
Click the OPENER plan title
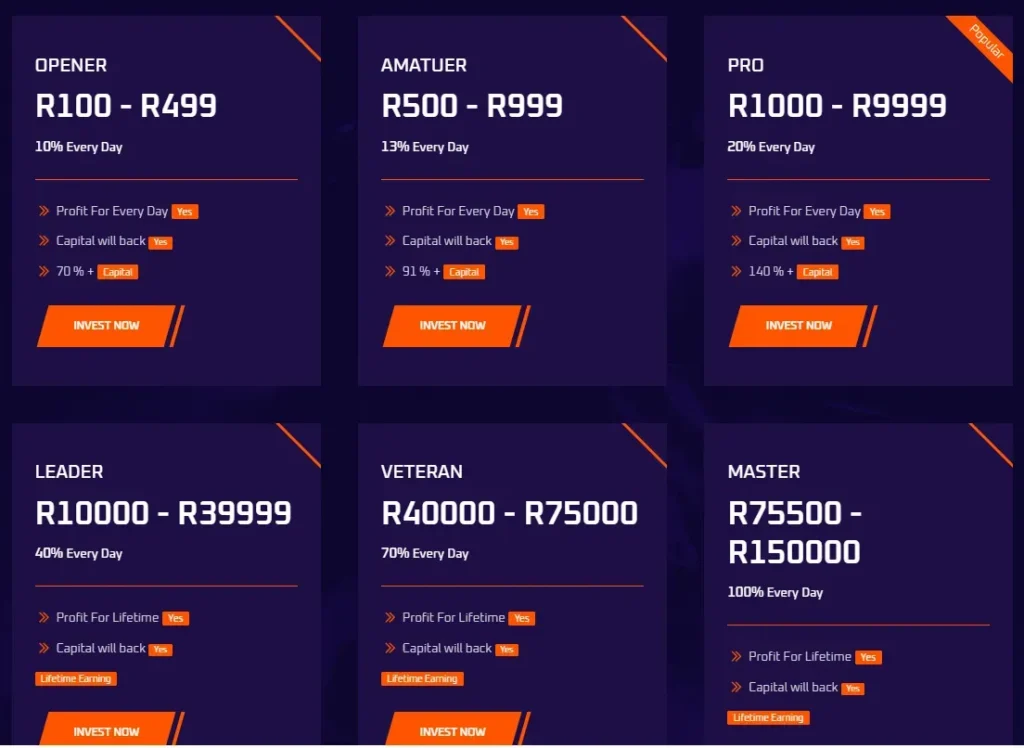click(70, 65)
